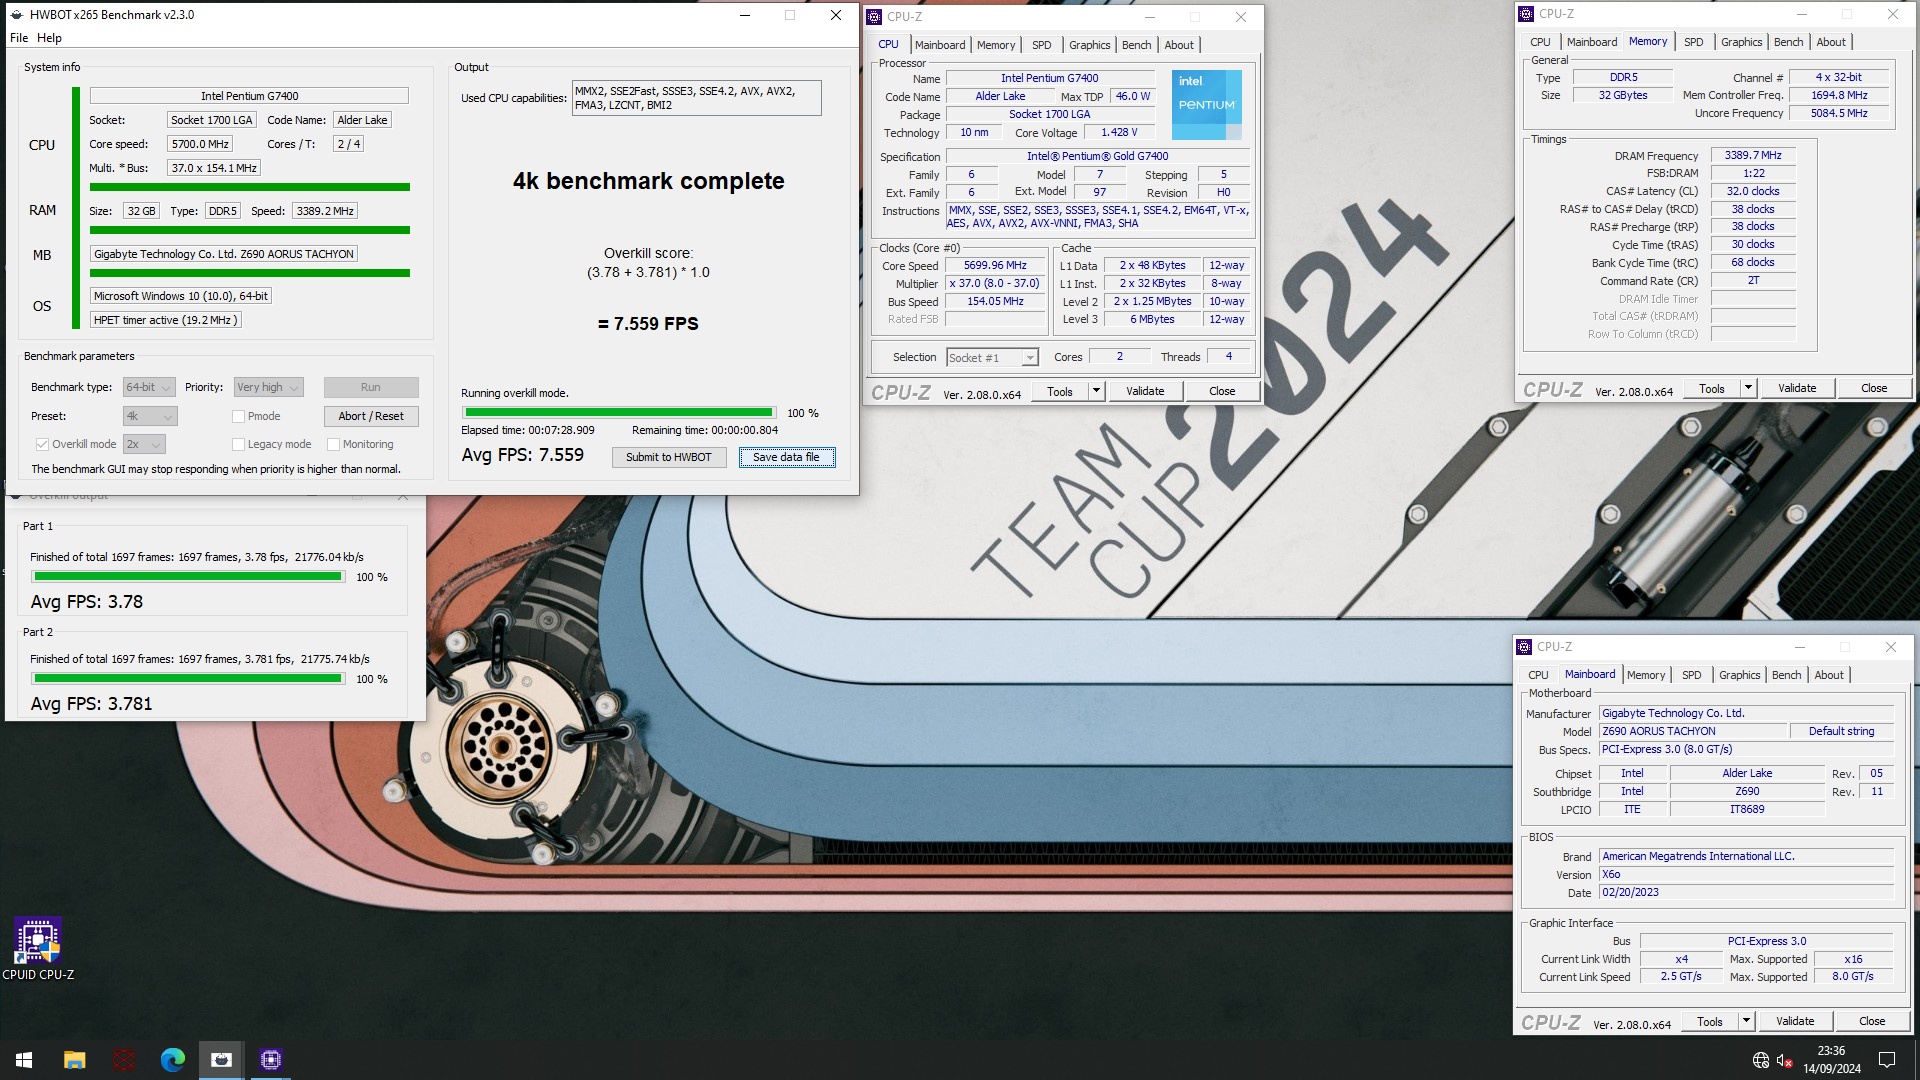Screen dimensions: 1920x1080
Task: Open the notification center icon
Action: (1887, 1060)
